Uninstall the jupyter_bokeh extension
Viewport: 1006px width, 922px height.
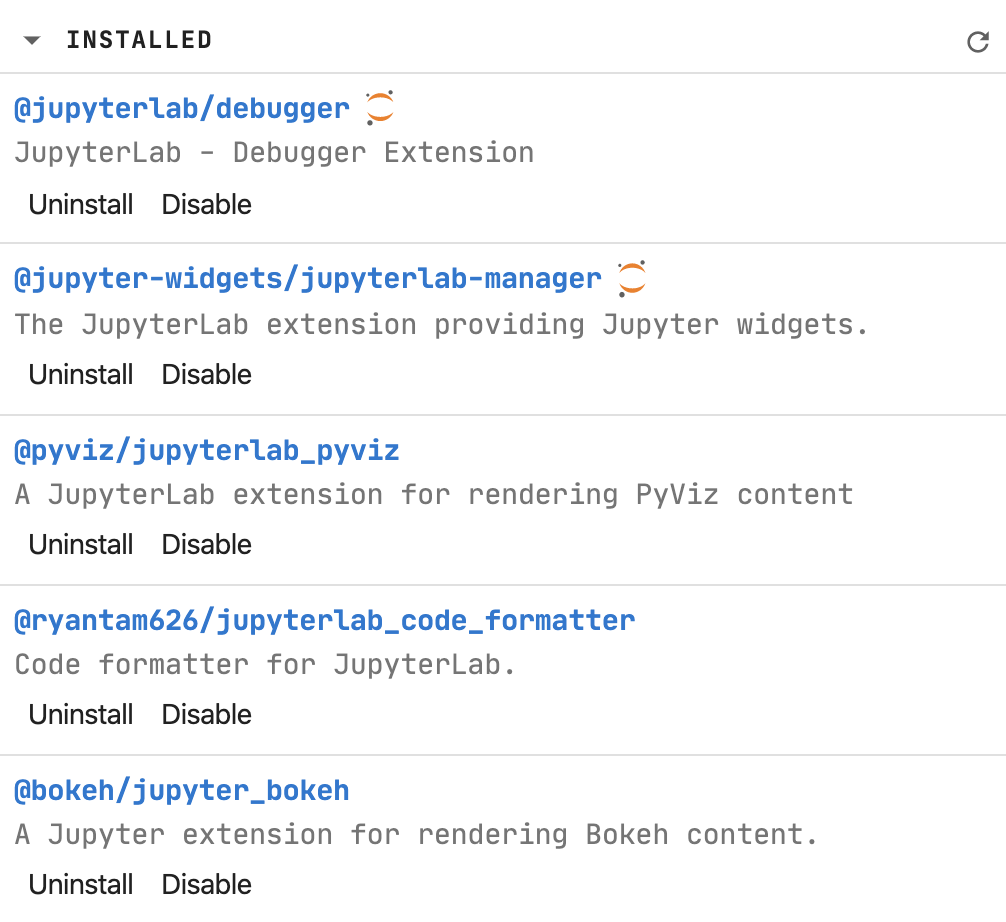point(80,884)
